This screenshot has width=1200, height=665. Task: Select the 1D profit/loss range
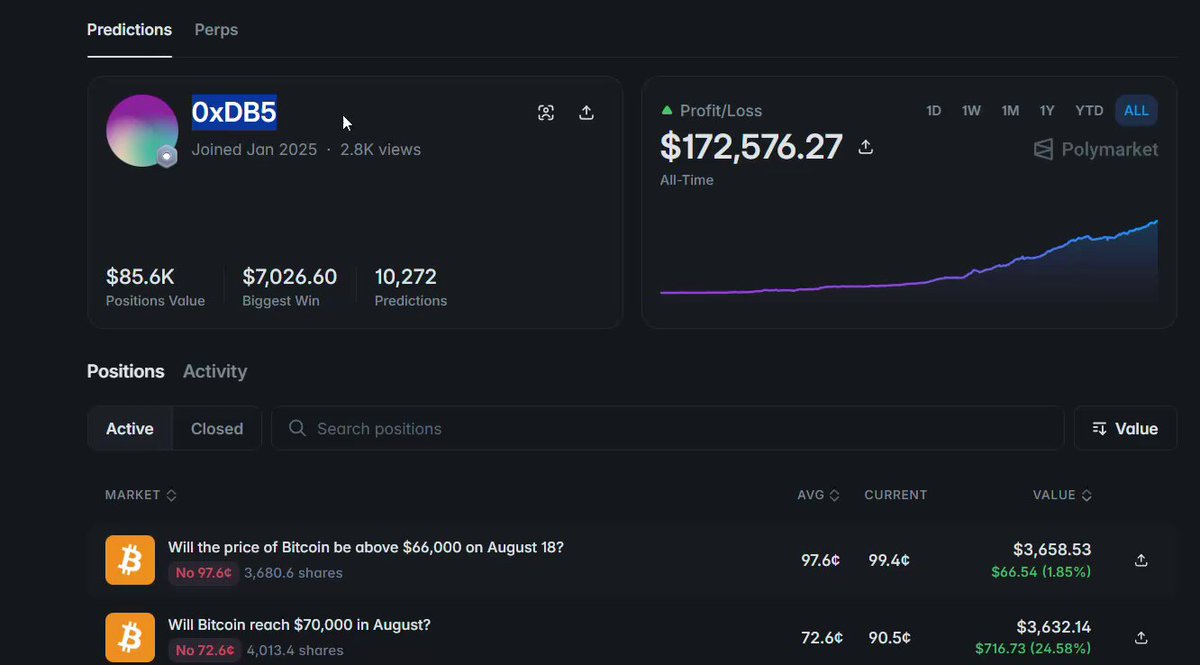[933, 111]
